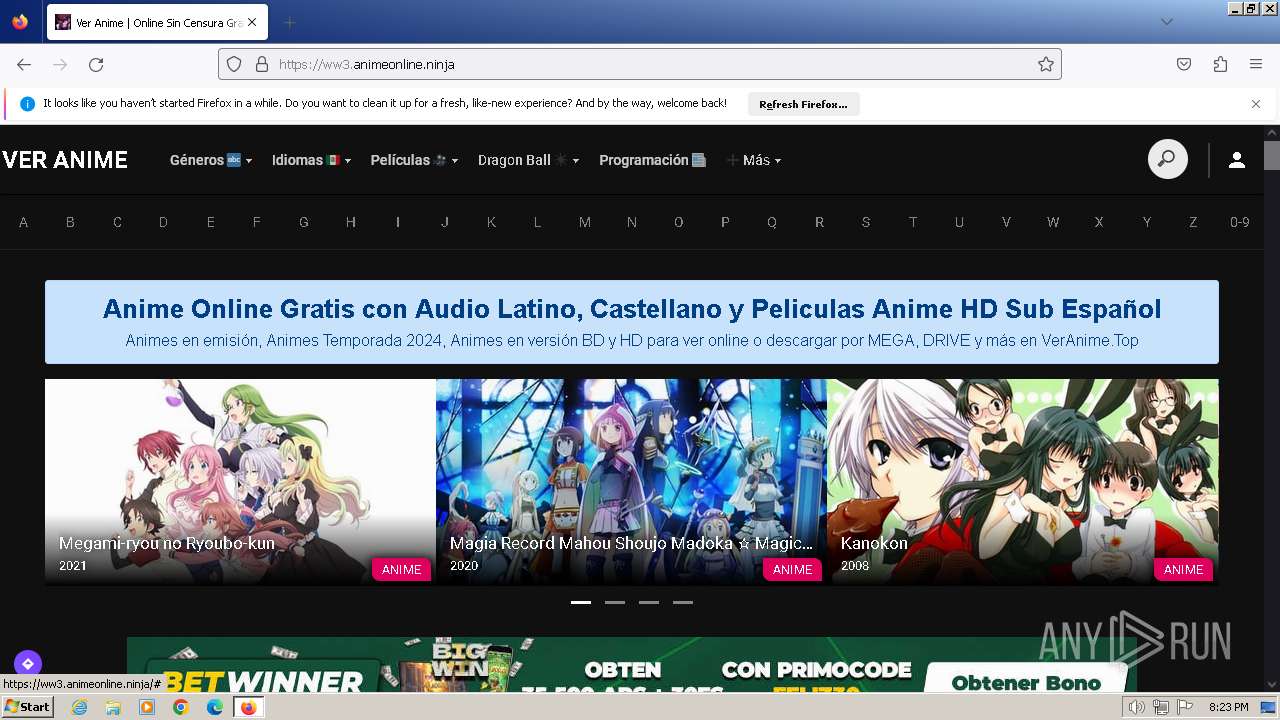Click the VER ANIME site logo
The height and width of the screenshot is (720, 1280).
pos(65,160)
